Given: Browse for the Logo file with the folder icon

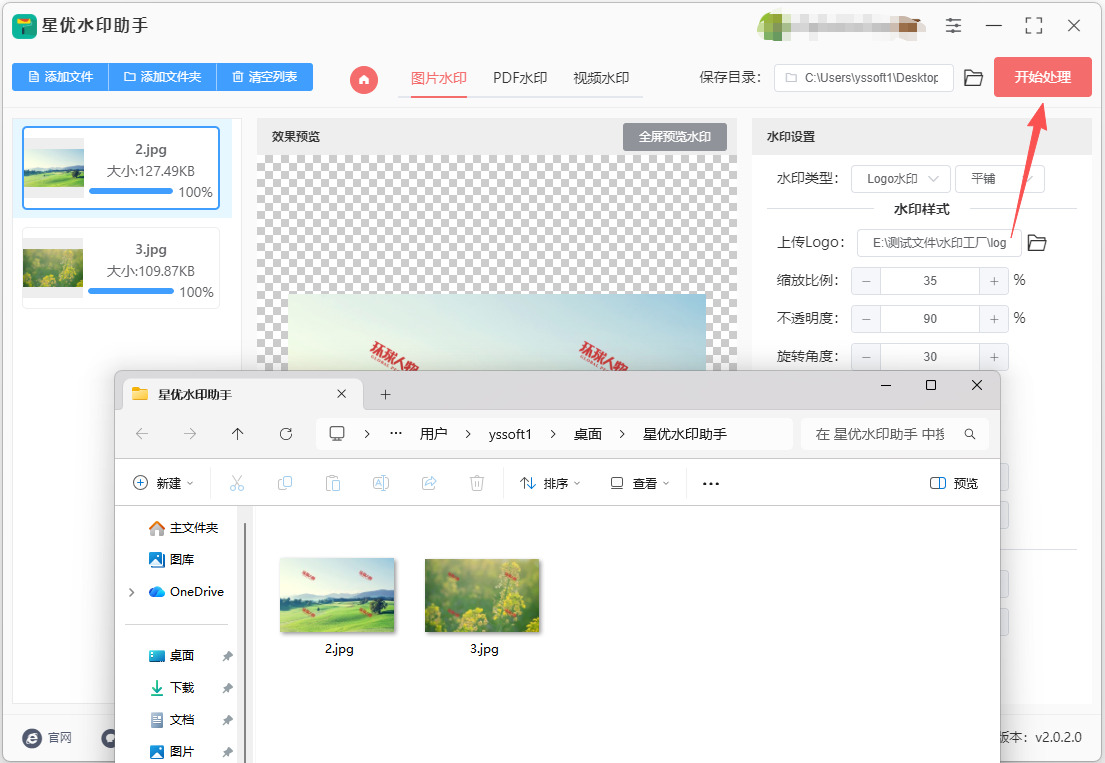Looking at the screenshot, I should pos(1037,243).
